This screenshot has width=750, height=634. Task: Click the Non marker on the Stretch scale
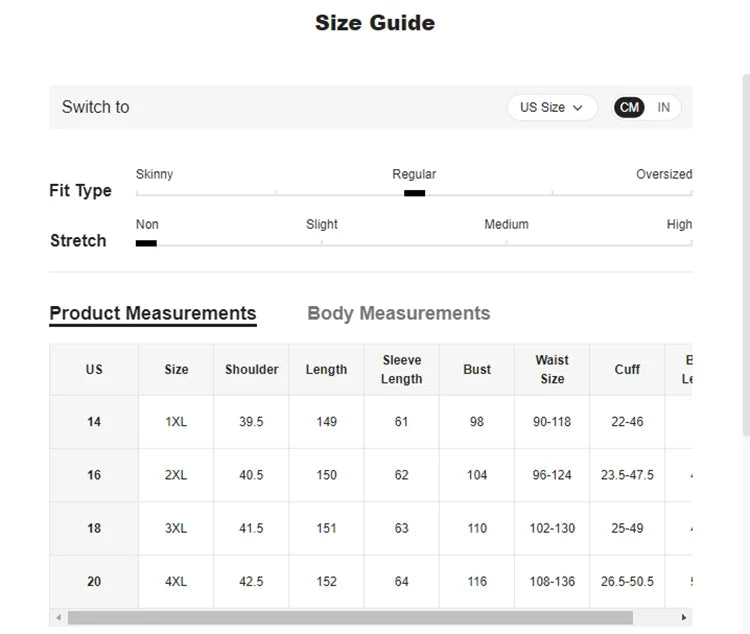pyautogui.click(x=146, y=243)
